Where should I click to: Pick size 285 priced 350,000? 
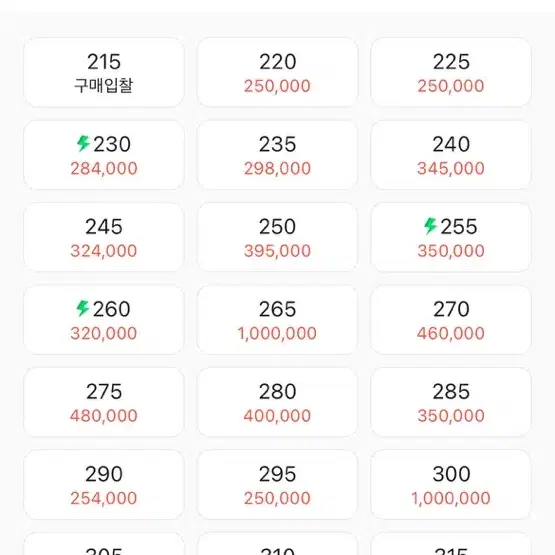[x=451, y=402]
